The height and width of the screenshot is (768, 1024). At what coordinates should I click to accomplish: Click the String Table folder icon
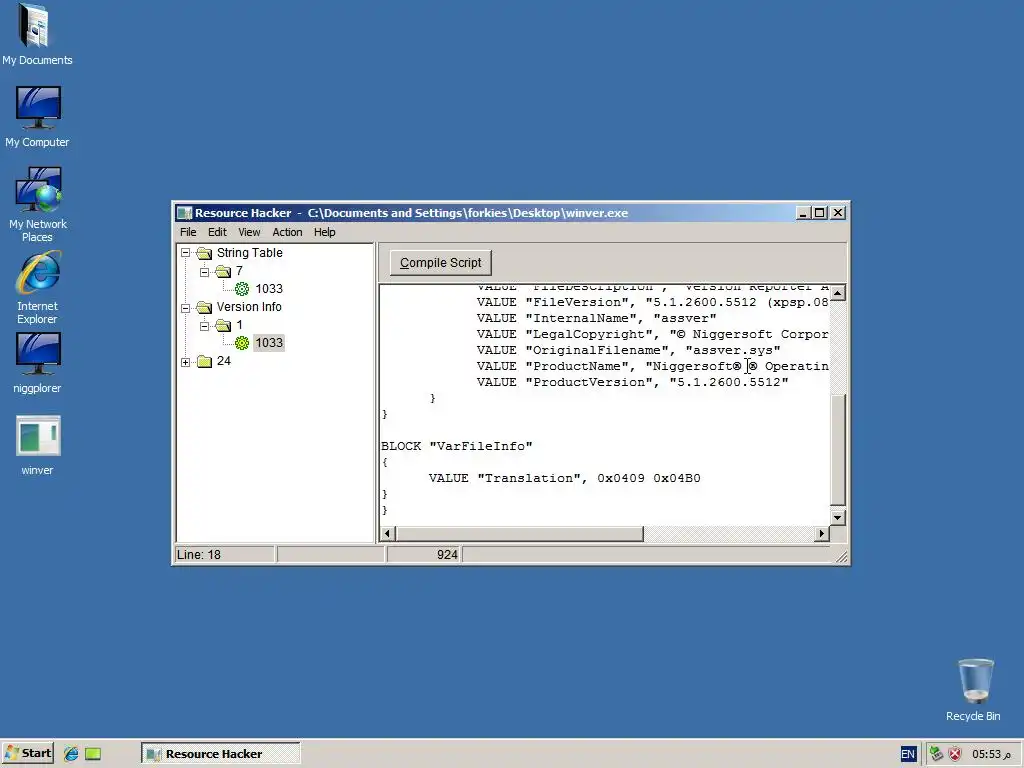pyautogui.click(x=204, y=253)
